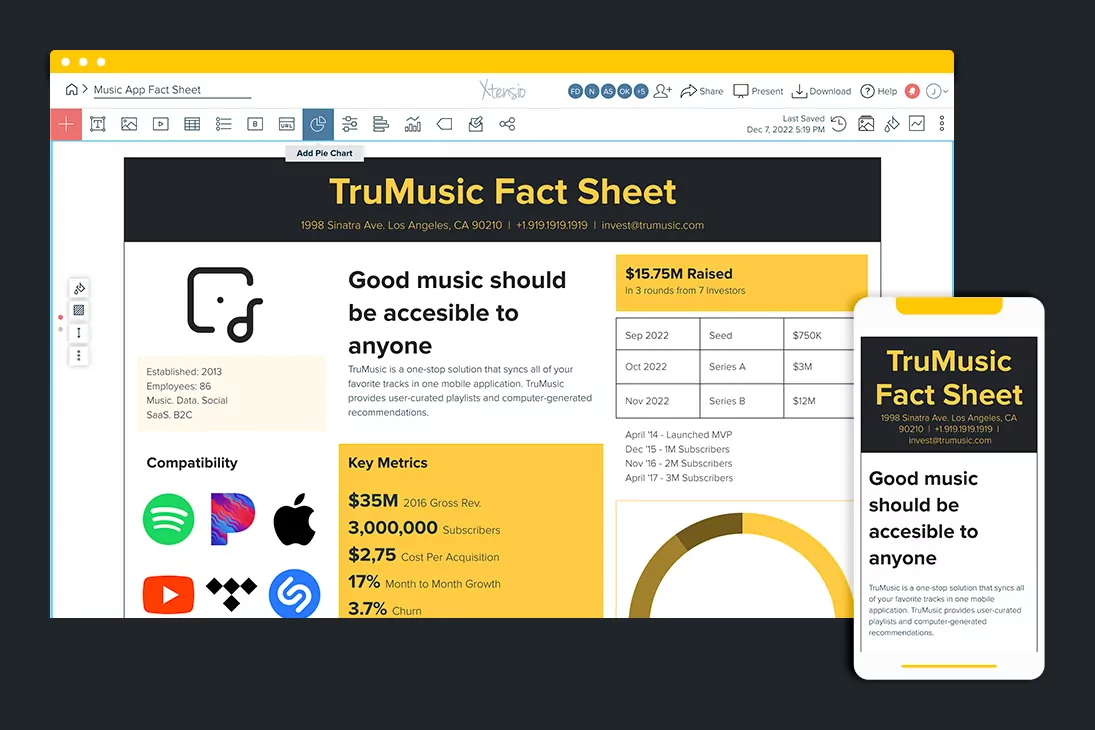
Task: Insert a table
Action: pyautogui.click(x=192, y=124)
